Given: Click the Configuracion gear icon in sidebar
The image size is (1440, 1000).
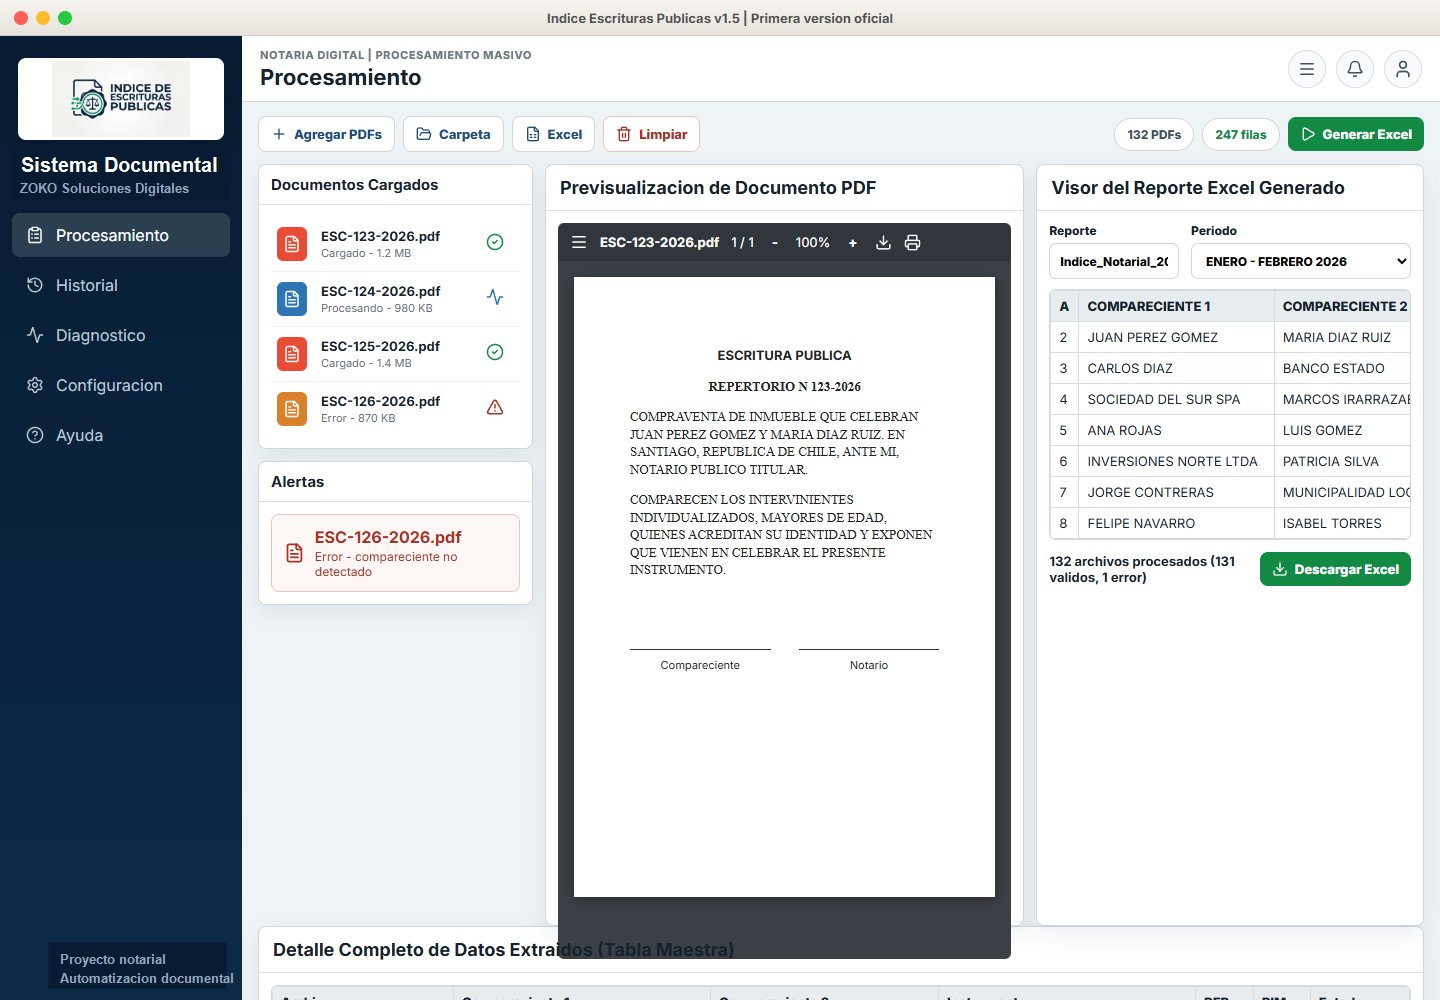Looking at the screenshot, I should (35, 385).
